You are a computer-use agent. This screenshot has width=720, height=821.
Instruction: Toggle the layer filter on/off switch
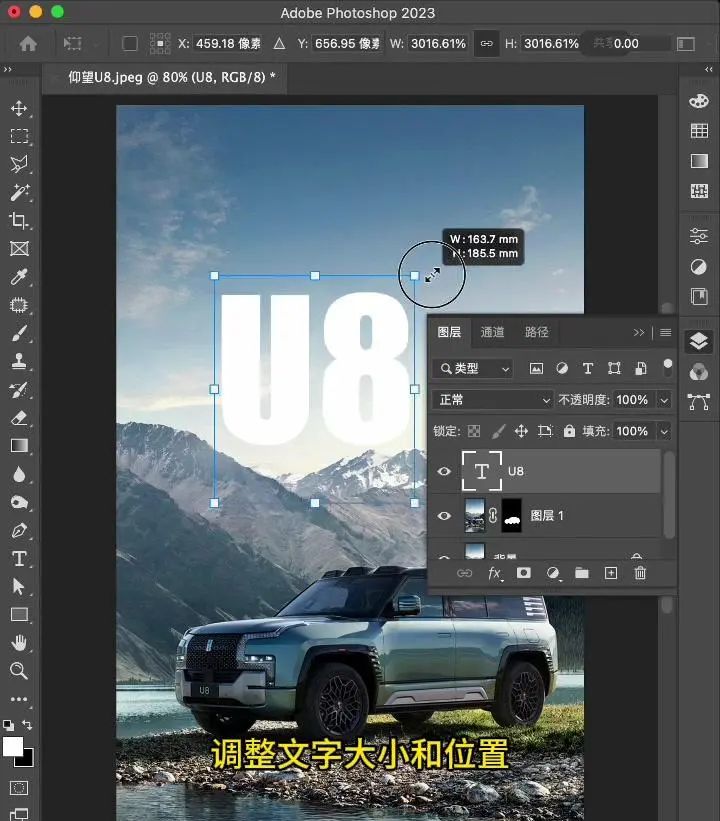point(668,368)
